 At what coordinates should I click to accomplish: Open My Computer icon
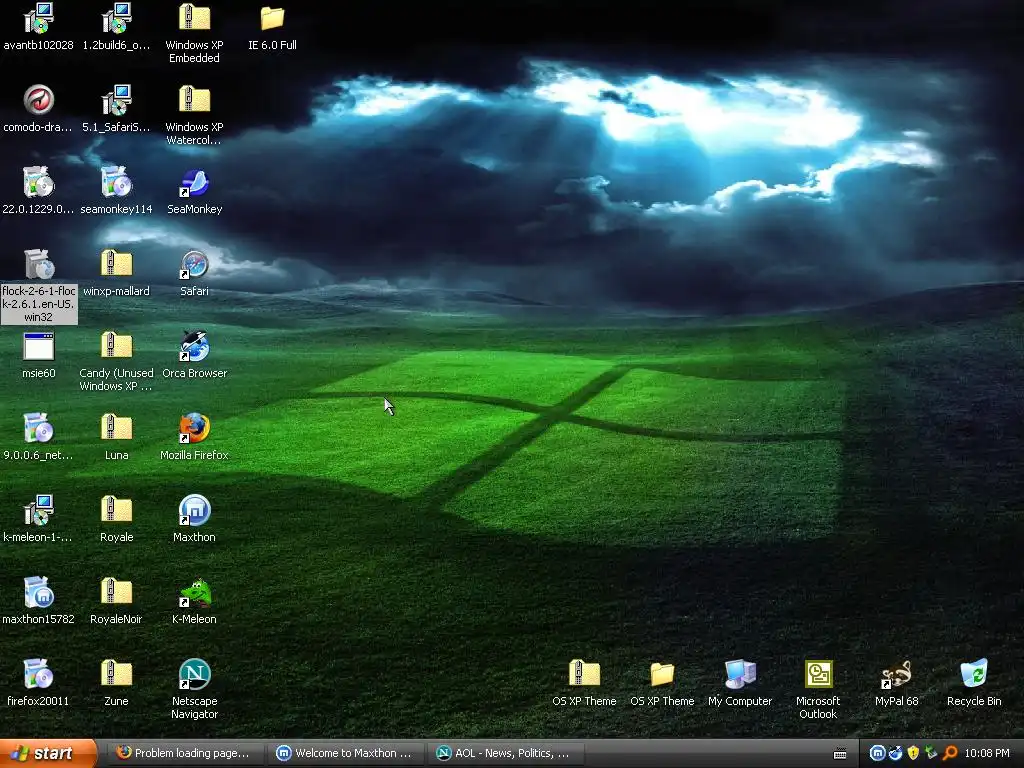point(740,674)
